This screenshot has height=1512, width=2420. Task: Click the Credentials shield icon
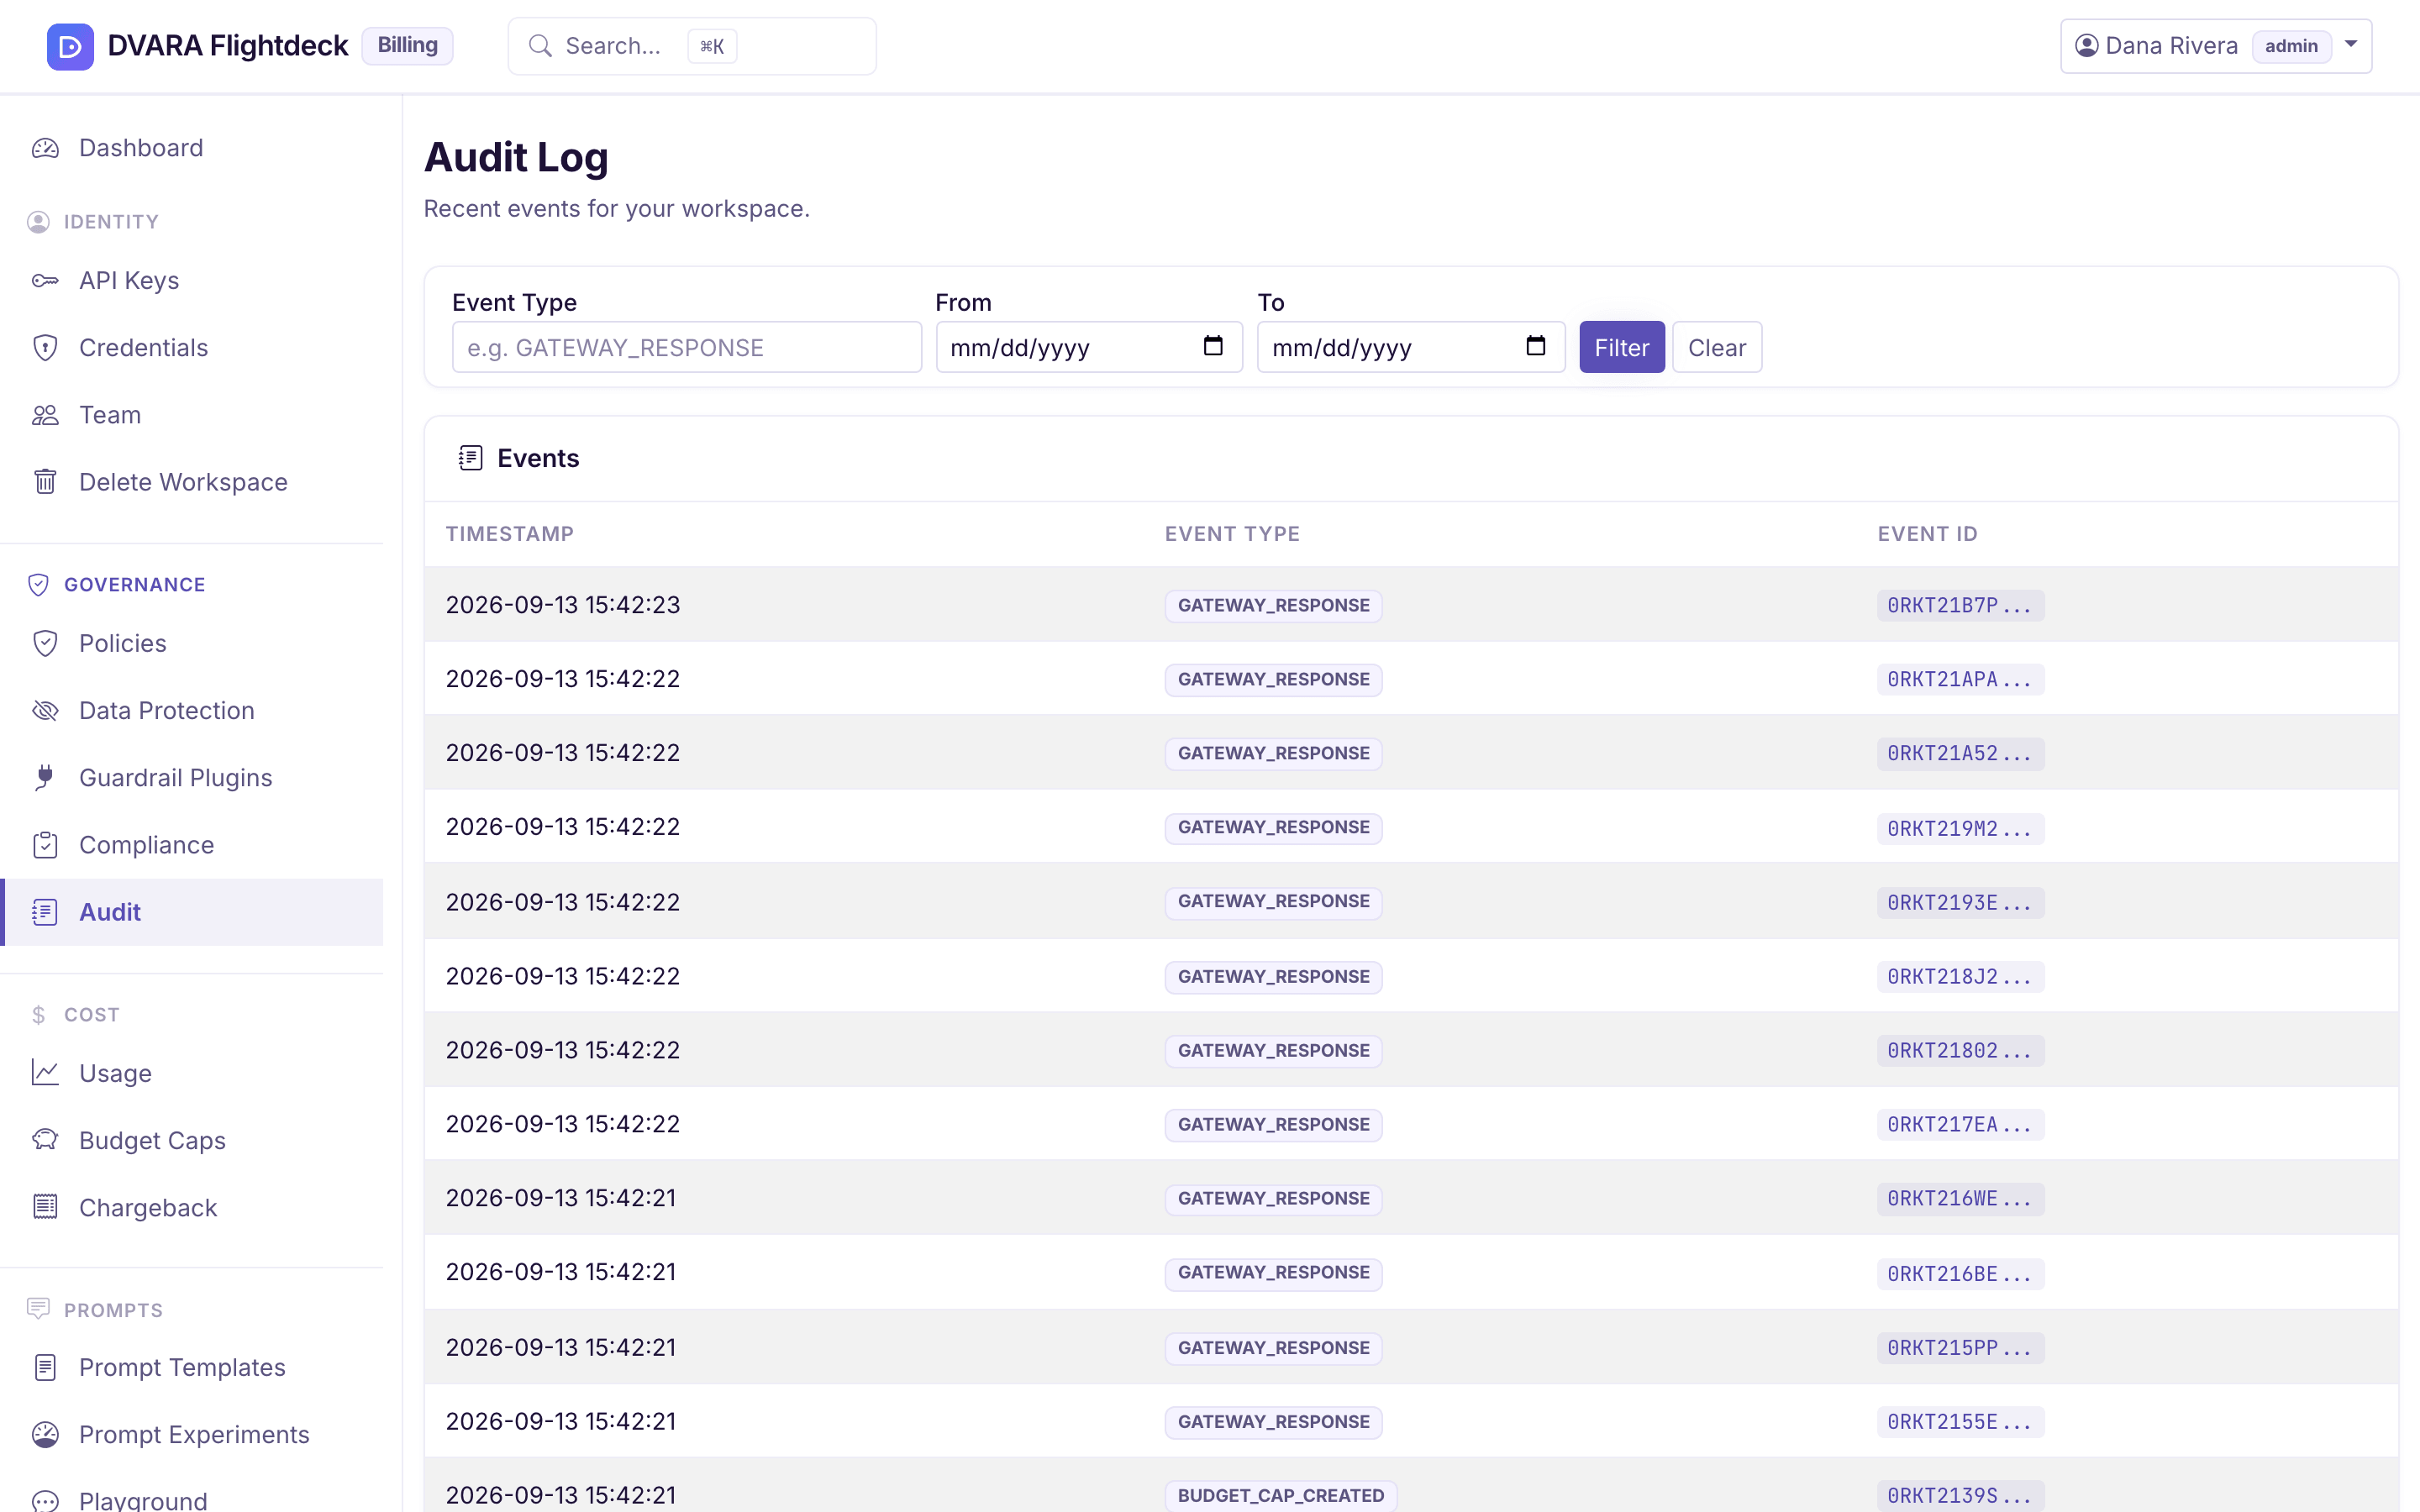coord(45,348)
